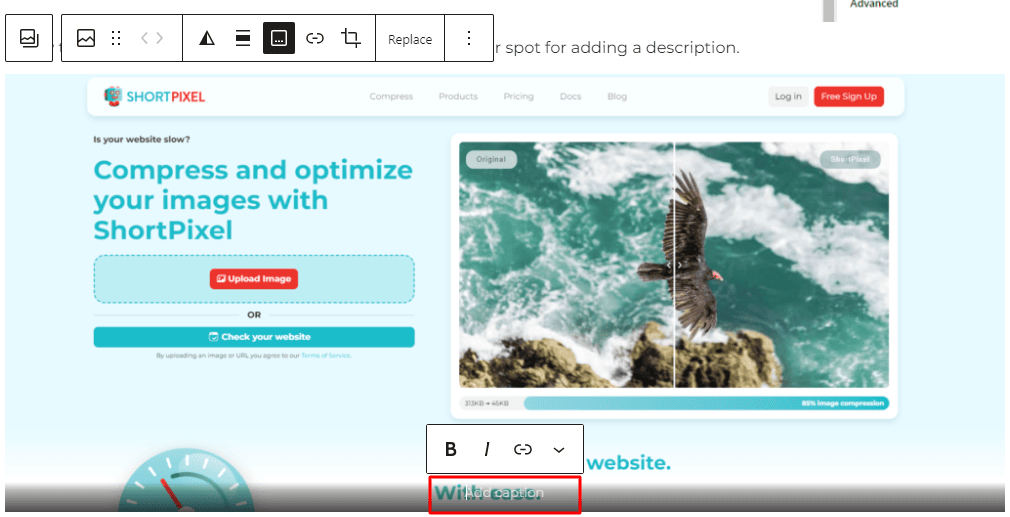Click Pricing in the image navbar
This screenshot has height=517, width=1010.
point(519,97)
